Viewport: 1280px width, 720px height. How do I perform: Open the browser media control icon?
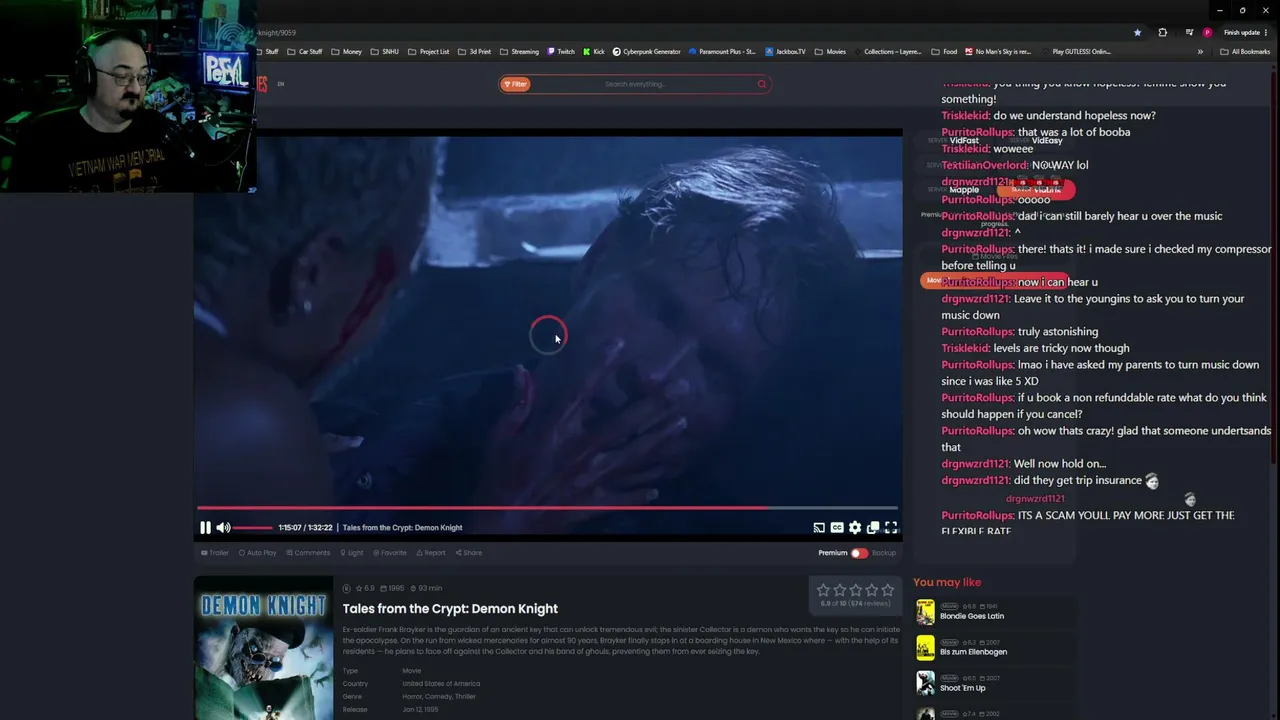(x=1188, y=32)
